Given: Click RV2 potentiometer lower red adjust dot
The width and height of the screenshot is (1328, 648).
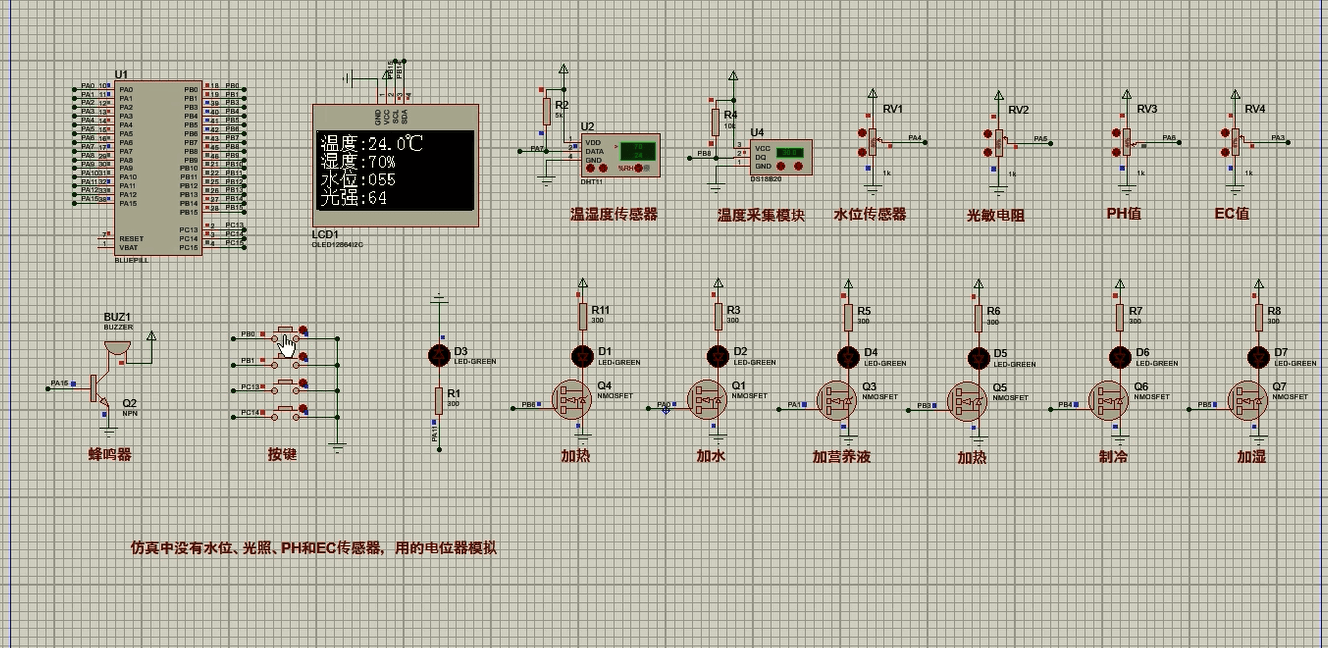Looking at the screenshot, I should (986, 153).
